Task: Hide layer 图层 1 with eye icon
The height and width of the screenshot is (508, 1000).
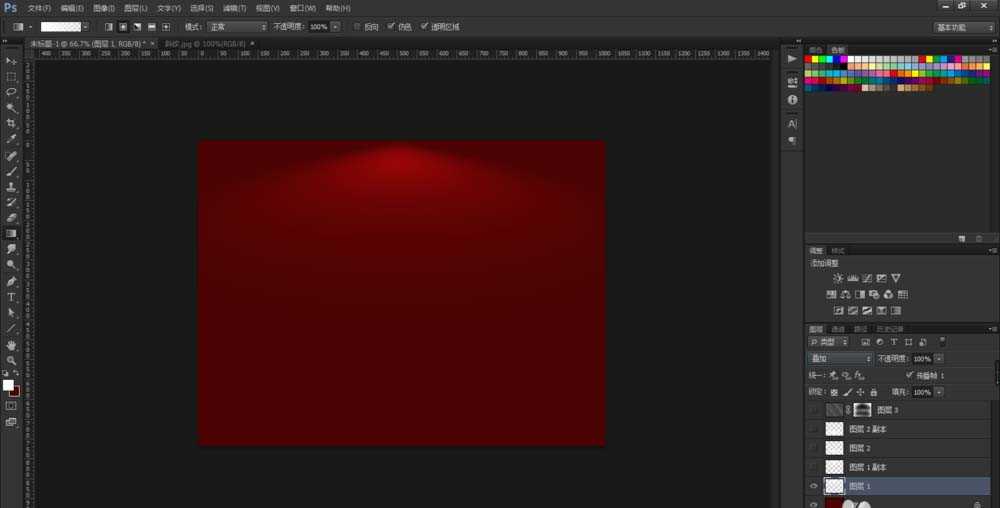Action: tap(813, 486)
